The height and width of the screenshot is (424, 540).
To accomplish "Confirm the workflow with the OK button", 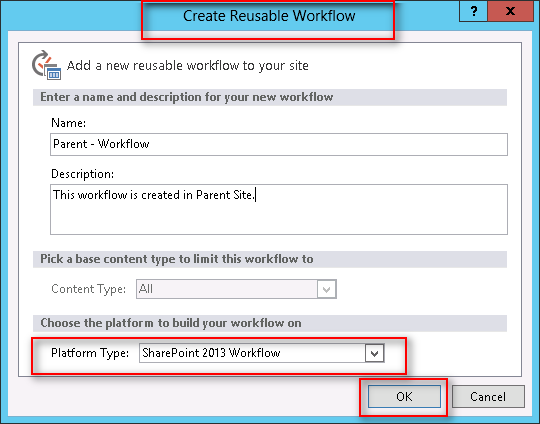I will [x=404, y=396].
